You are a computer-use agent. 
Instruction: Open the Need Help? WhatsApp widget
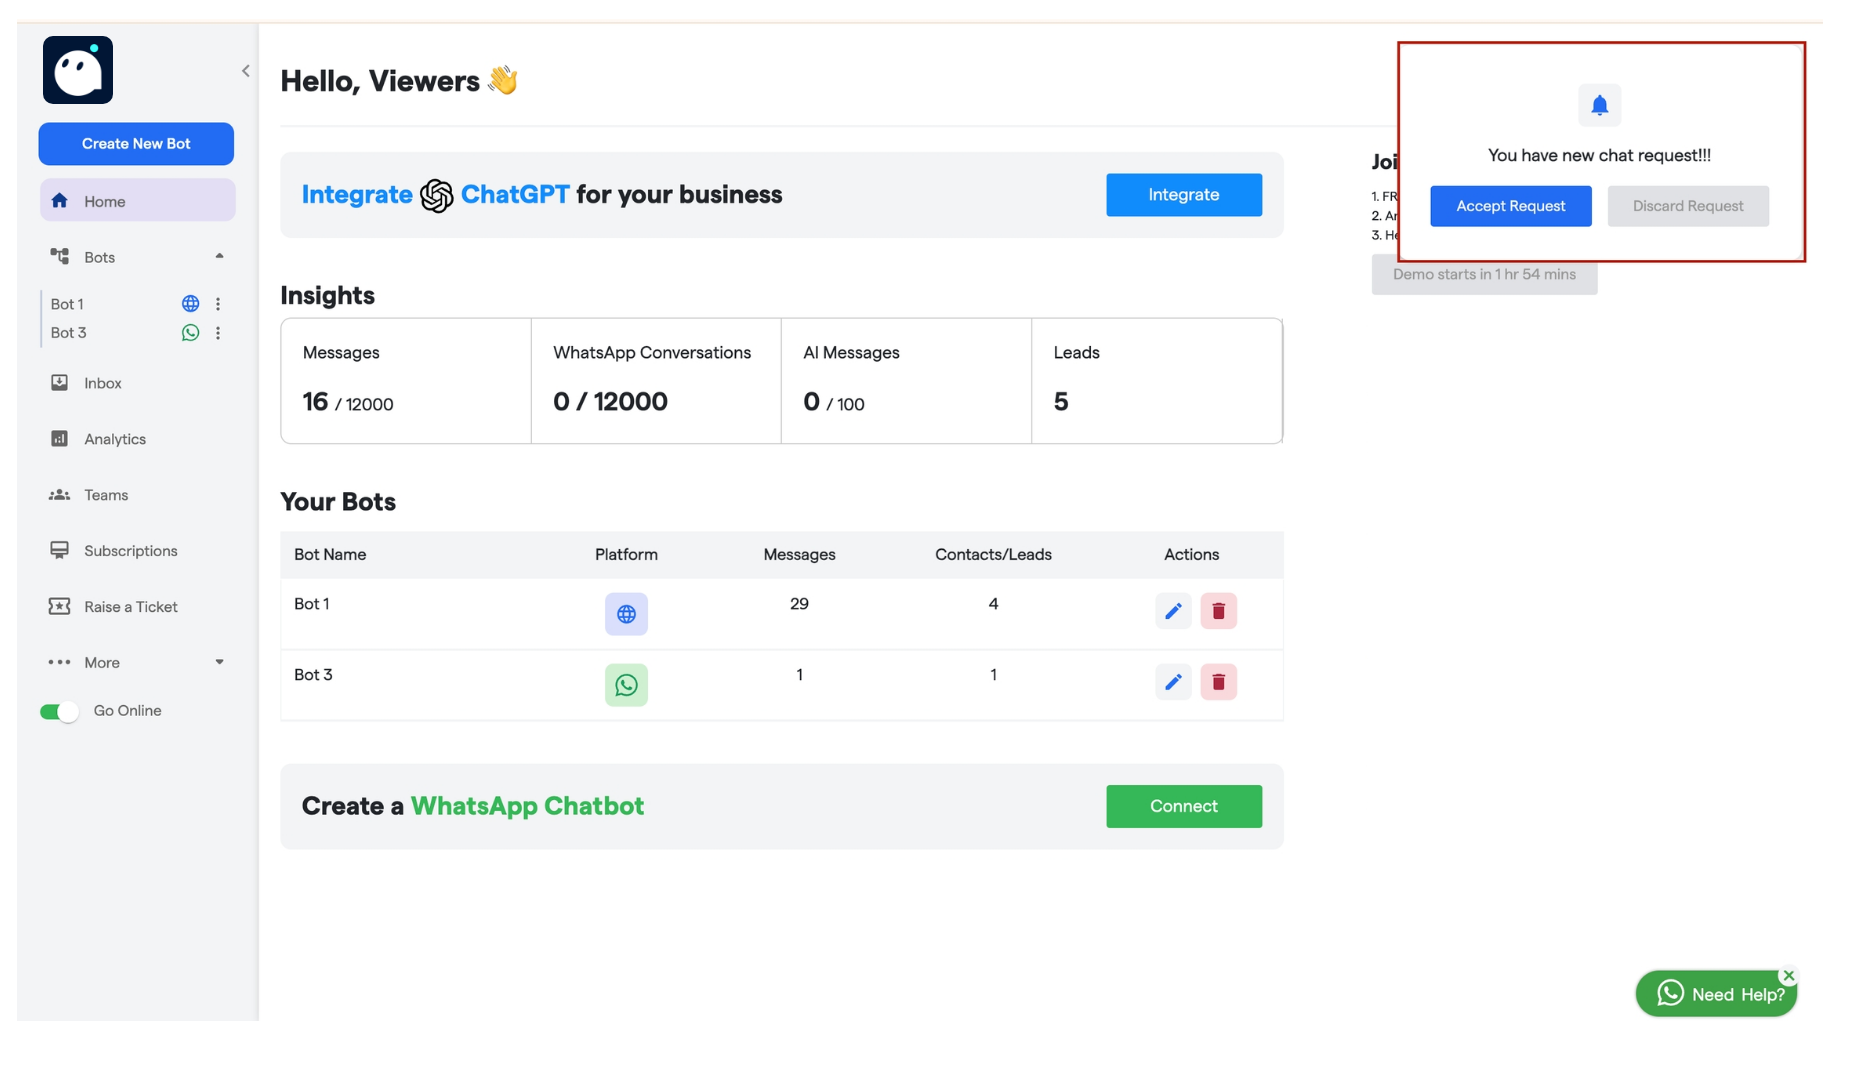[x=1716, y=994]
